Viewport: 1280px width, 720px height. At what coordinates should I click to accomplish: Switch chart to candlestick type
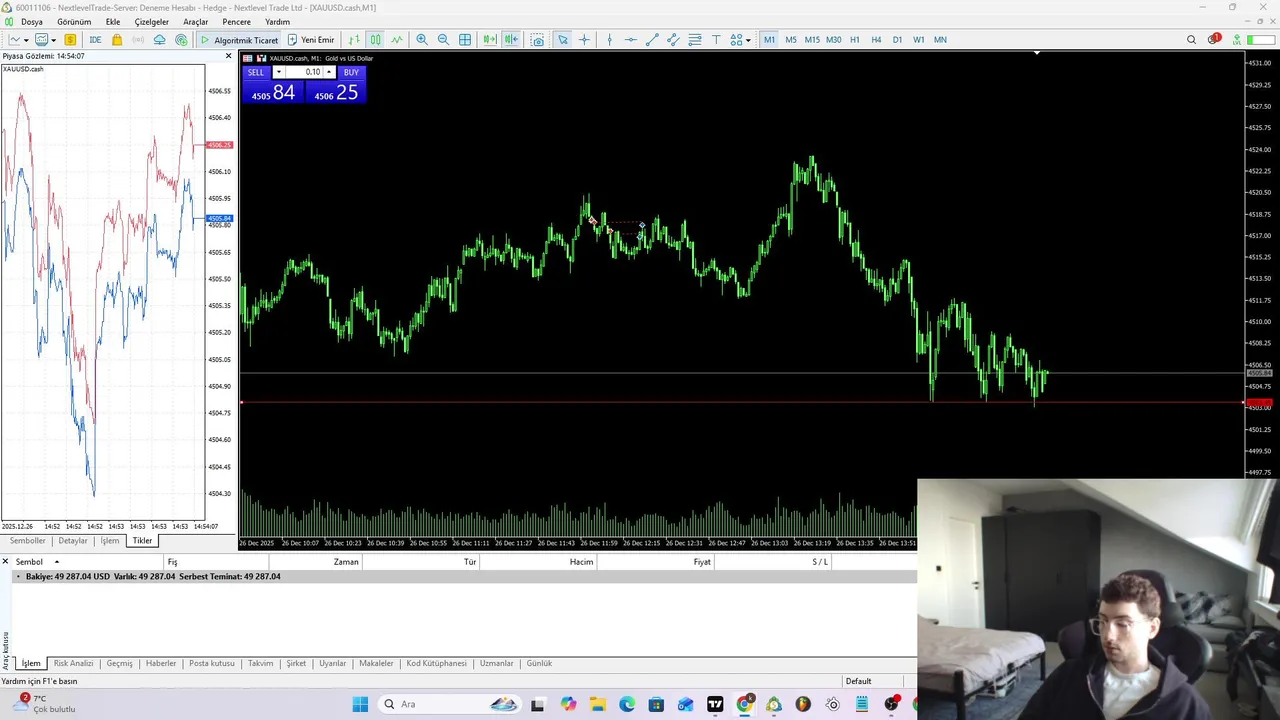[x=375, y=40]
